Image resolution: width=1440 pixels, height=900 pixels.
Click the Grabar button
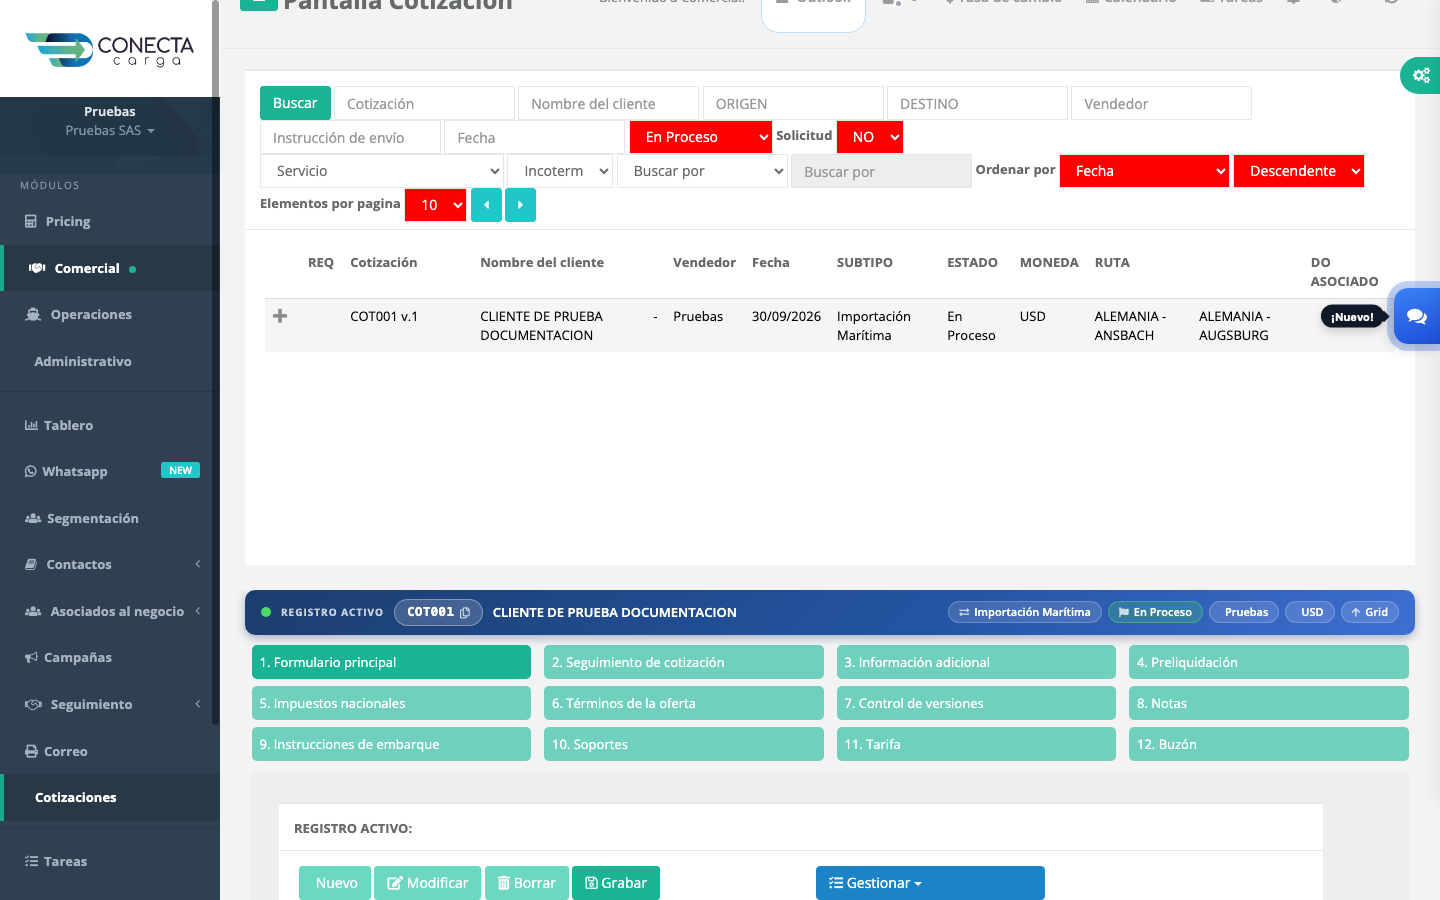[615, 883]
